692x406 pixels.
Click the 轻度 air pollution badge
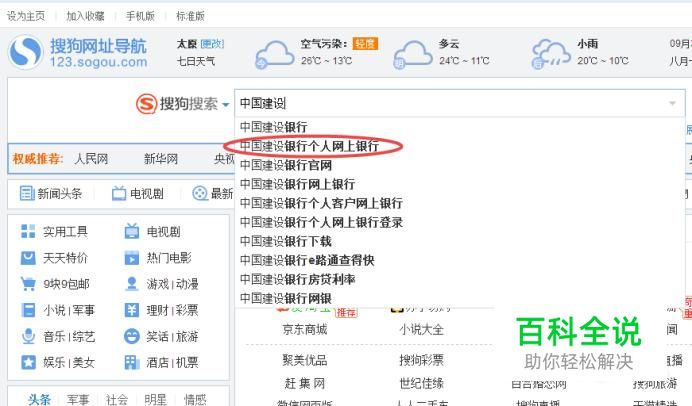coord(365,44)
